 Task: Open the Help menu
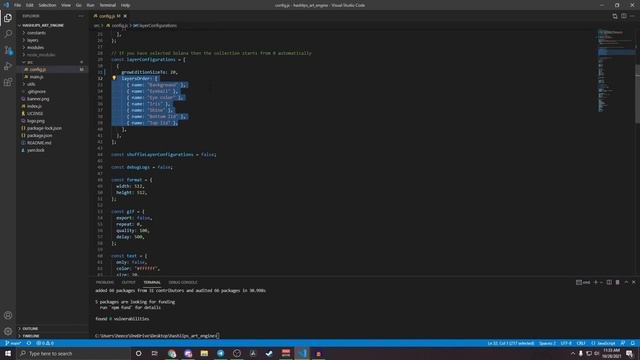[125, 5]
